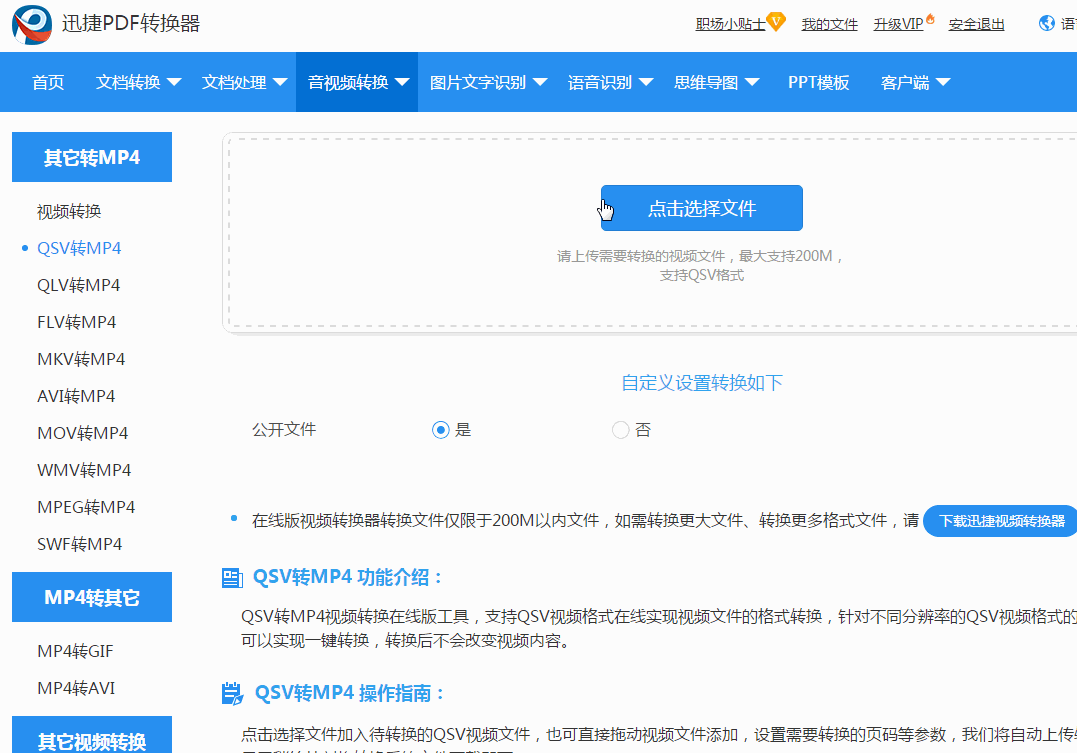This screenshot has height=753, width=1077.
Task: Open the 我的文件 link
Action: (830, 25)
